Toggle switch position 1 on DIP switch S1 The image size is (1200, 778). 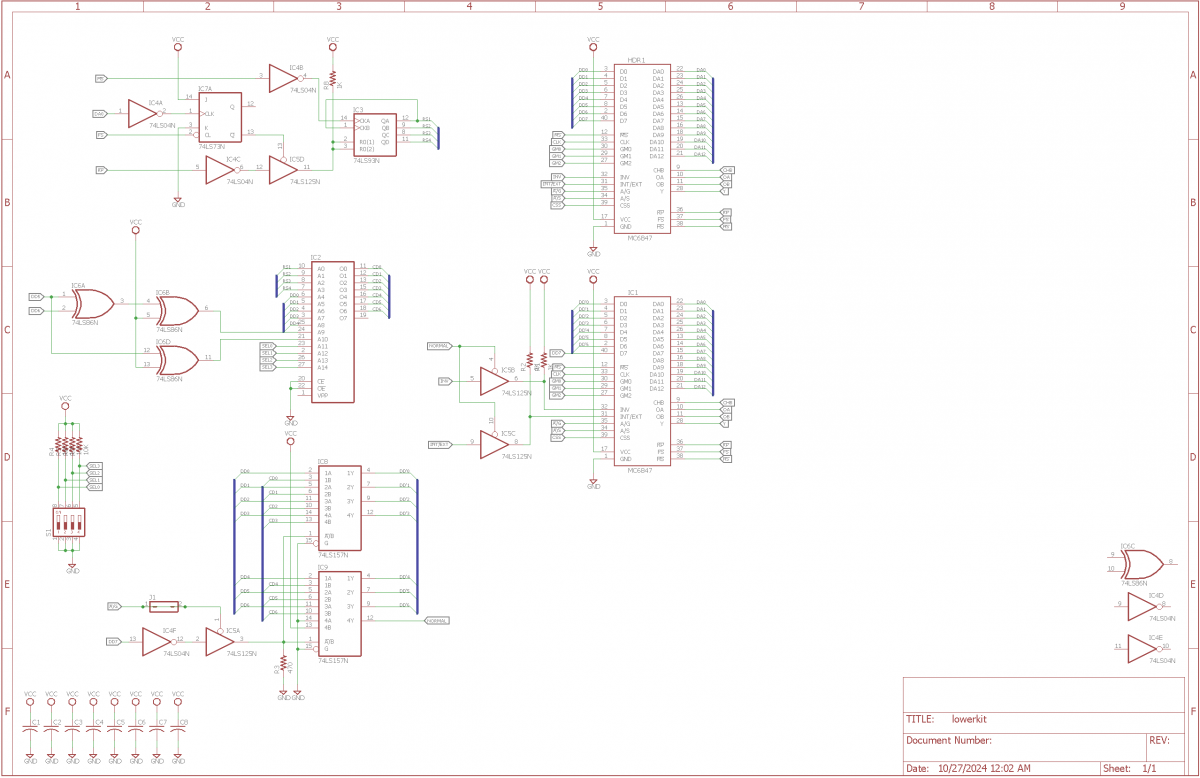[58, 523]
